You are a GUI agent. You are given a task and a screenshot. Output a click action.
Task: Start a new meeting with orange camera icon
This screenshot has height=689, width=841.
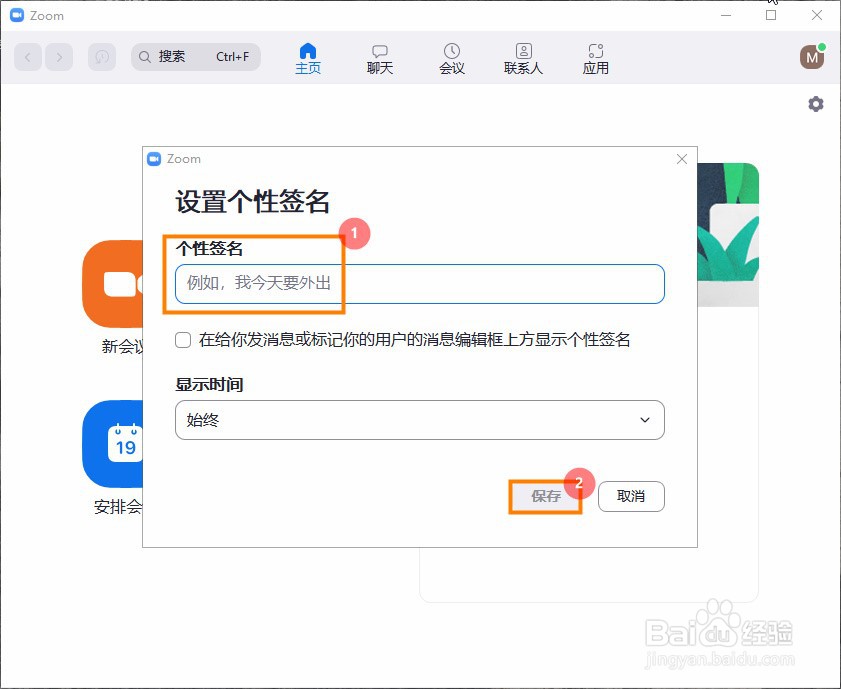pyautogui.click(x=113, y=284)
